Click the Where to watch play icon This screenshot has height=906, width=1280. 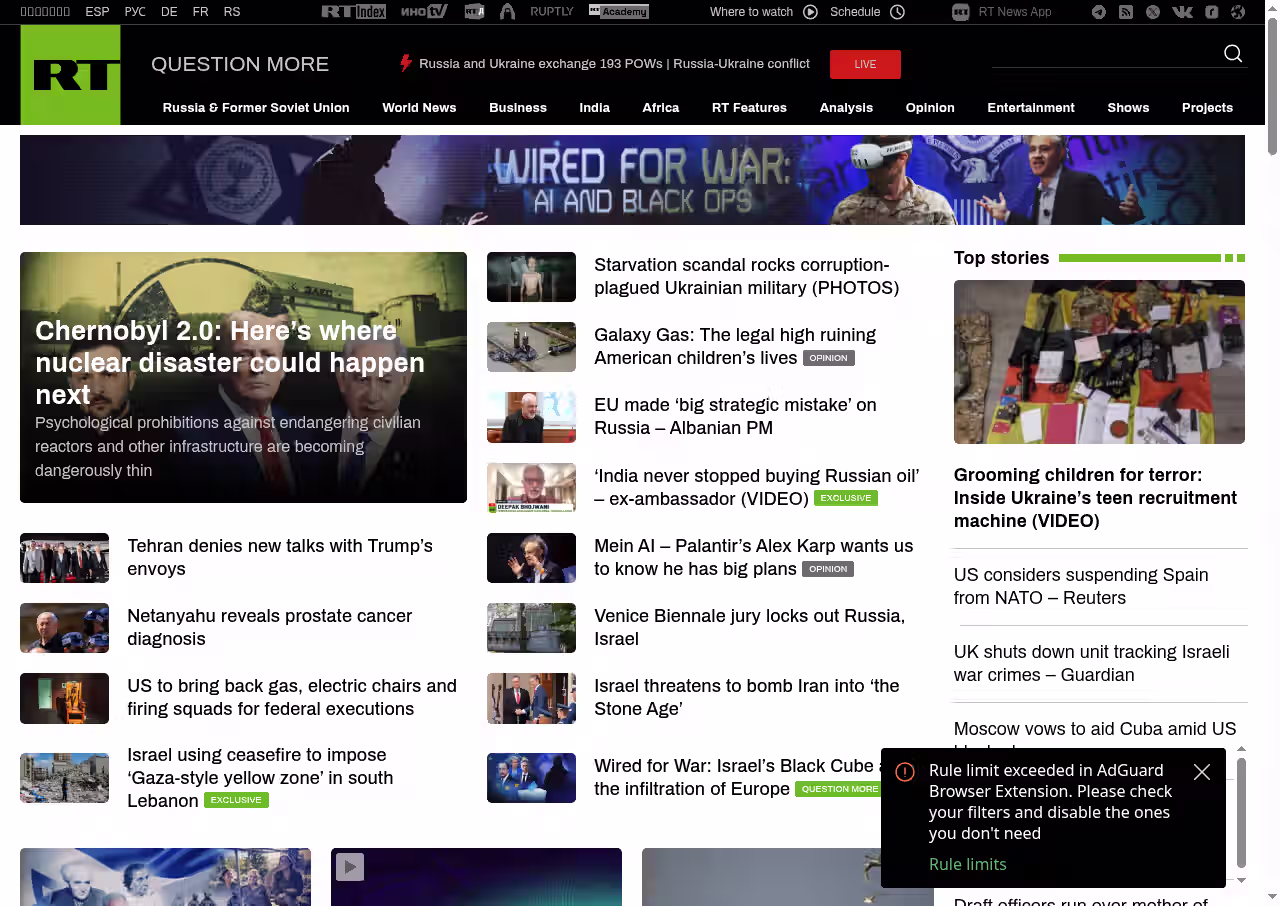click(810, 12)
